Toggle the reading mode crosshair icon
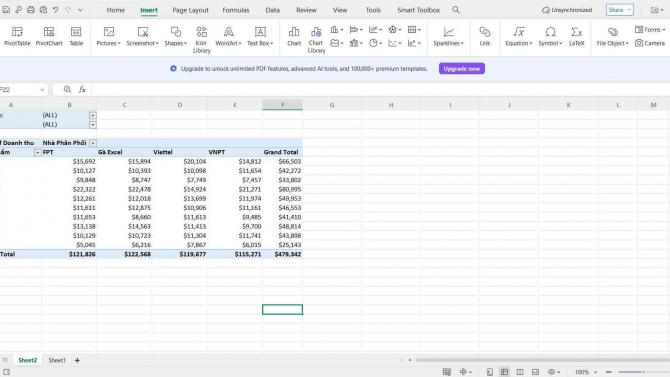 (465, 372)
